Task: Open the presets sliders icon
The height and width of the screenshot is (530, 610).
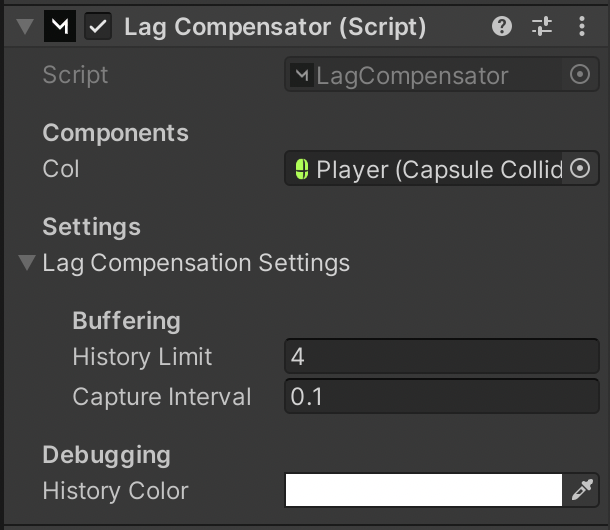Action: coord(541,27)
